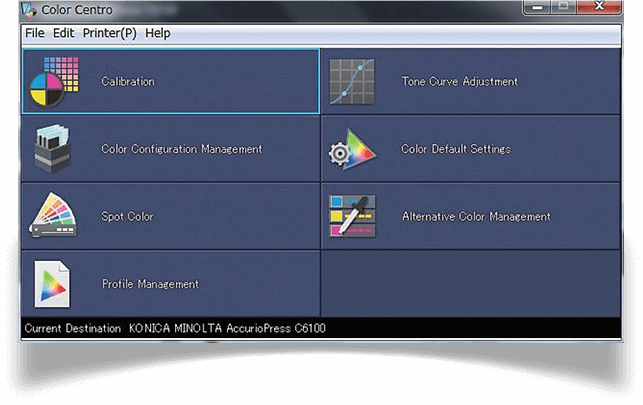This screenshot has height=405, width=643.
Task: Click the Color Centro window title text
Action: click(77, 9)
